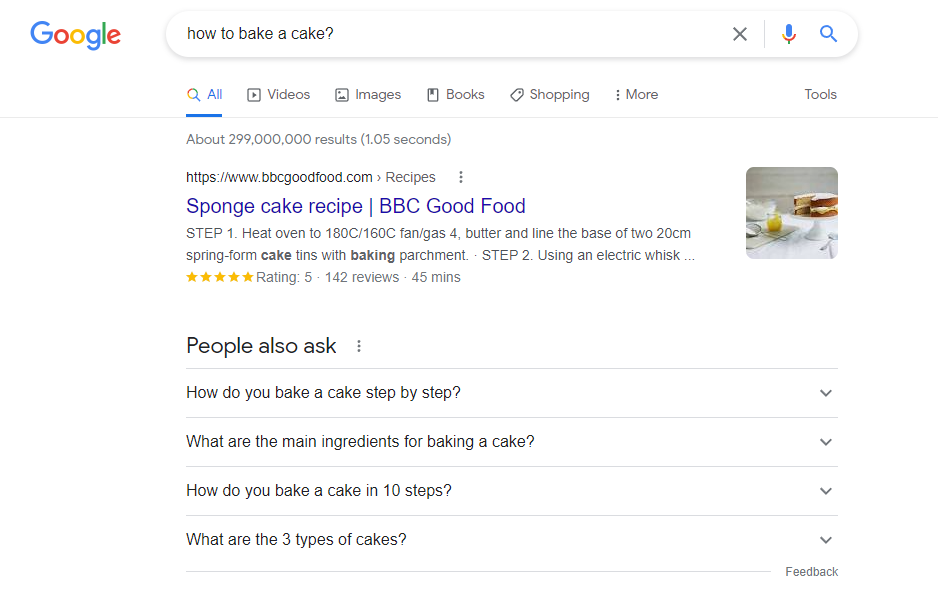The width and height of the screenshot is (938, 609).
Task: Open the More options menu
Action: pos(636,95)
